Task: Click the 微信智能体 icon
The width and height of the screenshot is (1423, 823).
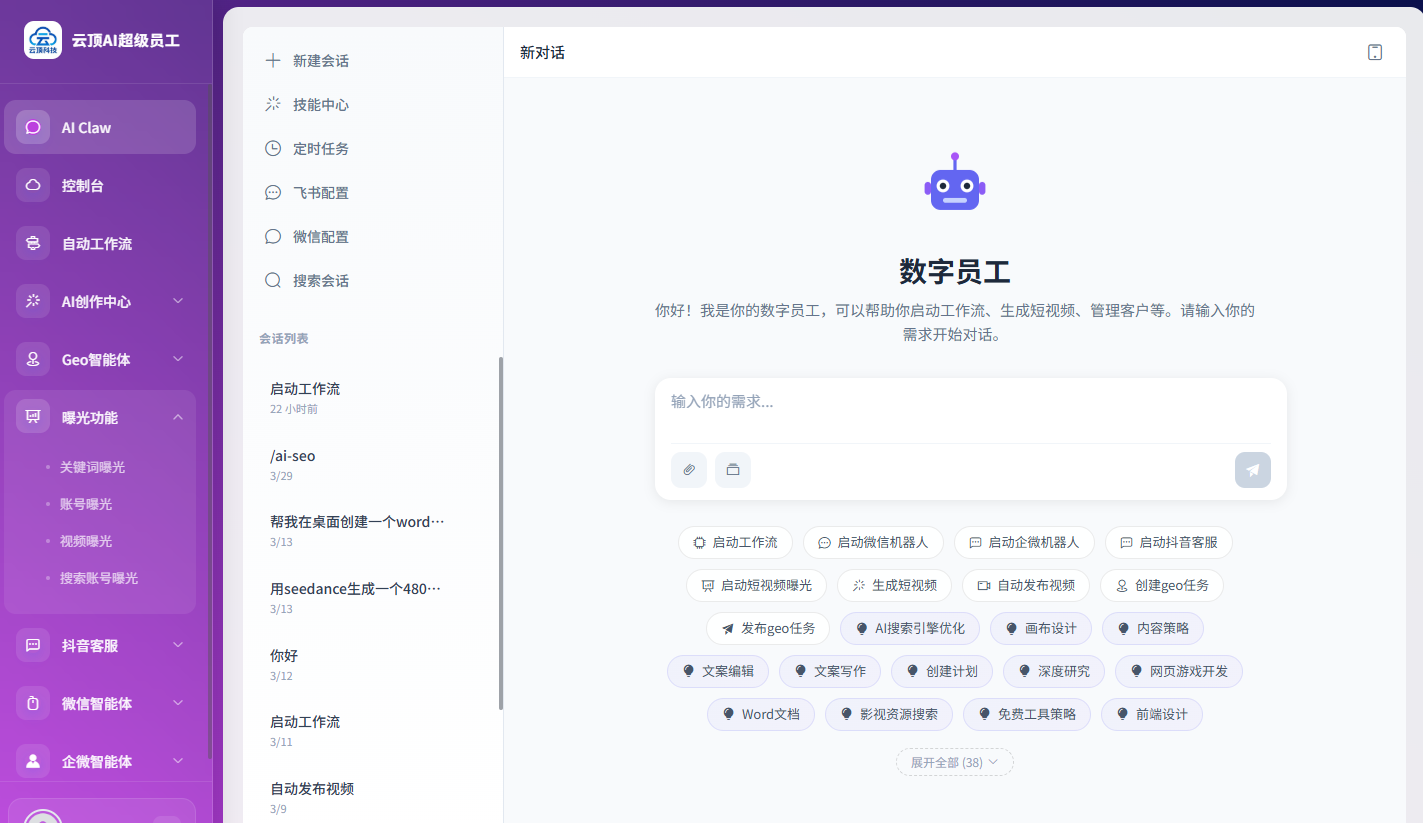Action: pyautogui.click(x=33, y=703)
